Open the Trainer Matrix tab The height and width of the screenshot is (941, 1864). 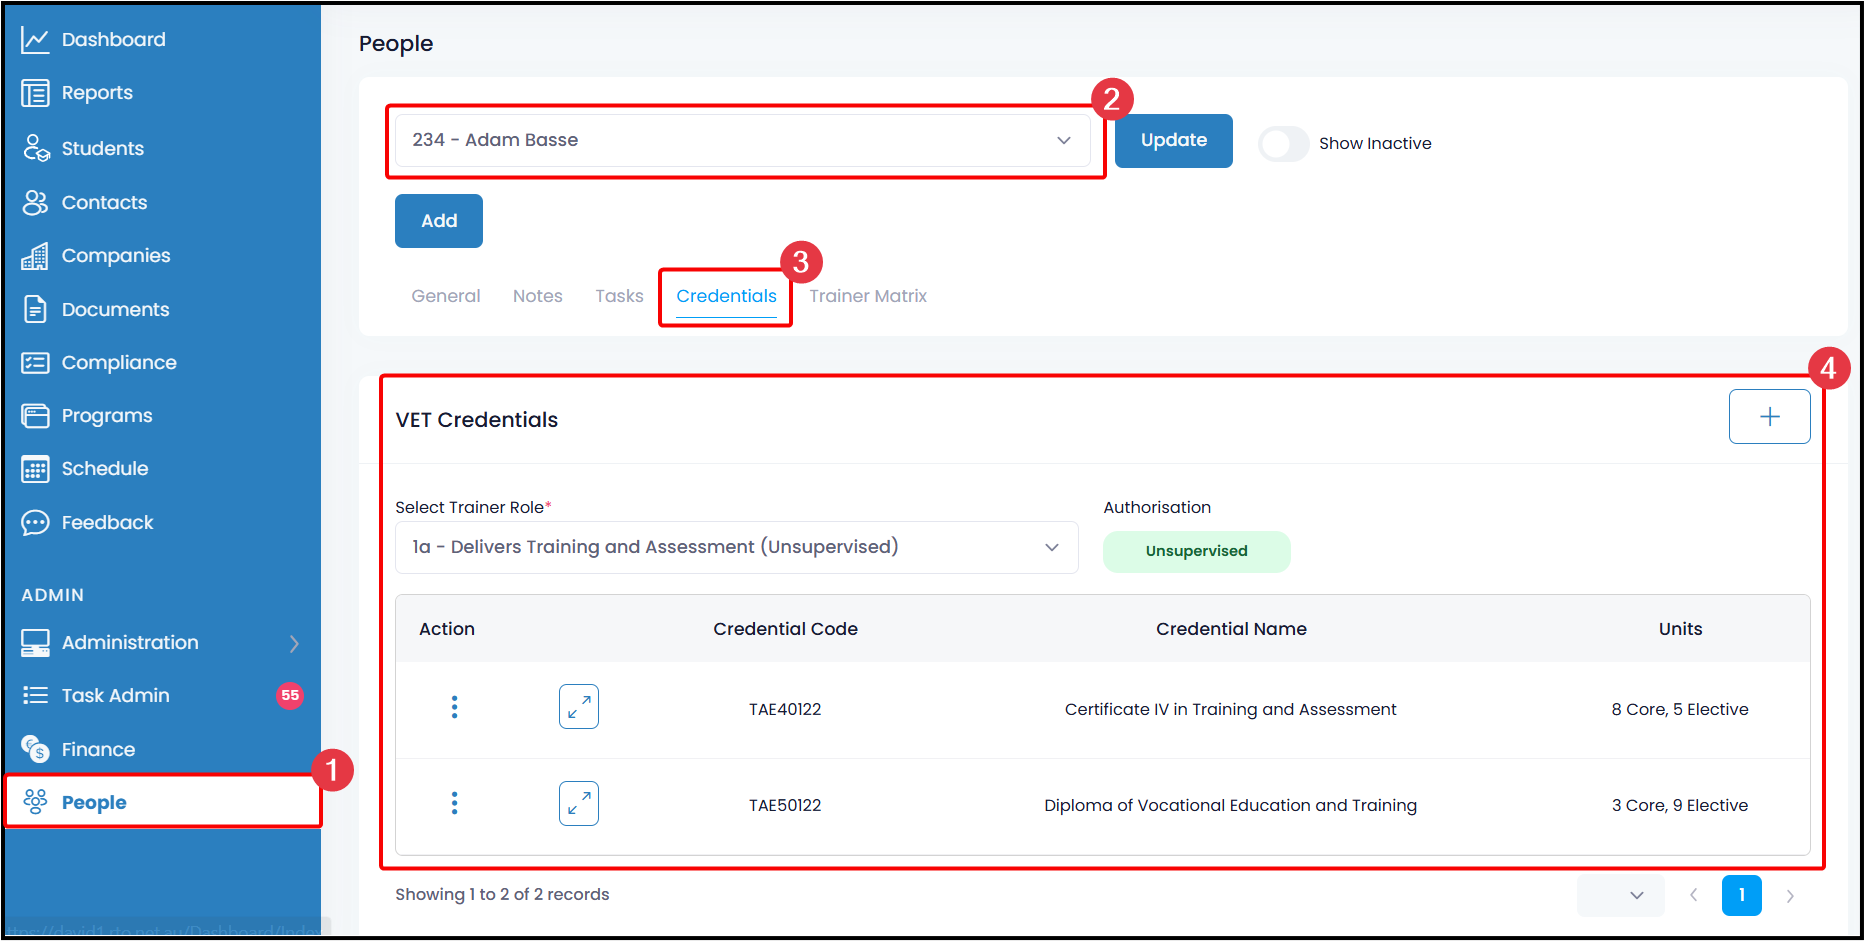click(868, 296)
